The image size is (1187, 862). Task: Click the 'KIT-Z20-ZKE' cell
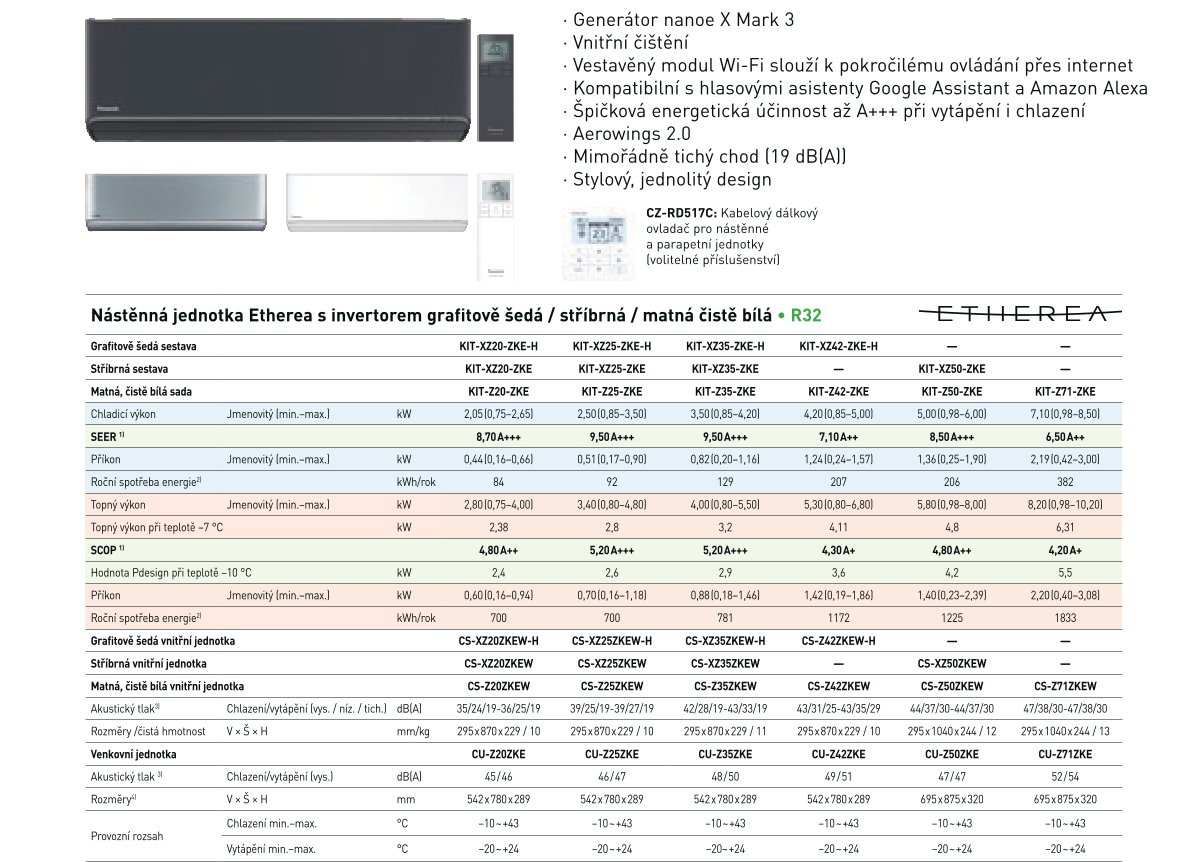(498, 391)
